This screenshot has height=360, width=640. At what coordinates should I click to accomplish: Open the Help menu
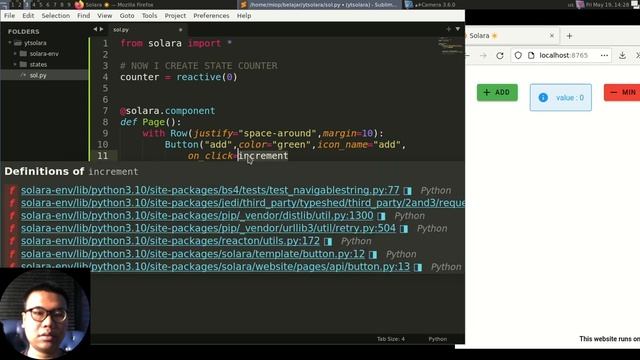click(244, 16)
